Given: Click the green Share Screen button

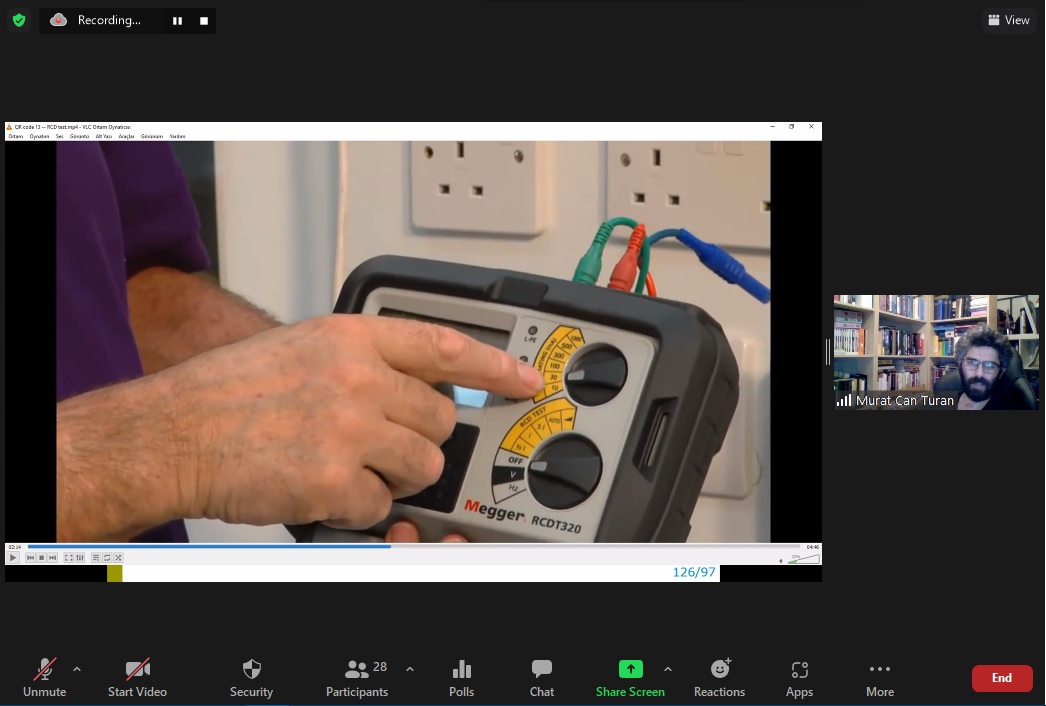Looking at the screenshot, I should click(x=630, y=677).
